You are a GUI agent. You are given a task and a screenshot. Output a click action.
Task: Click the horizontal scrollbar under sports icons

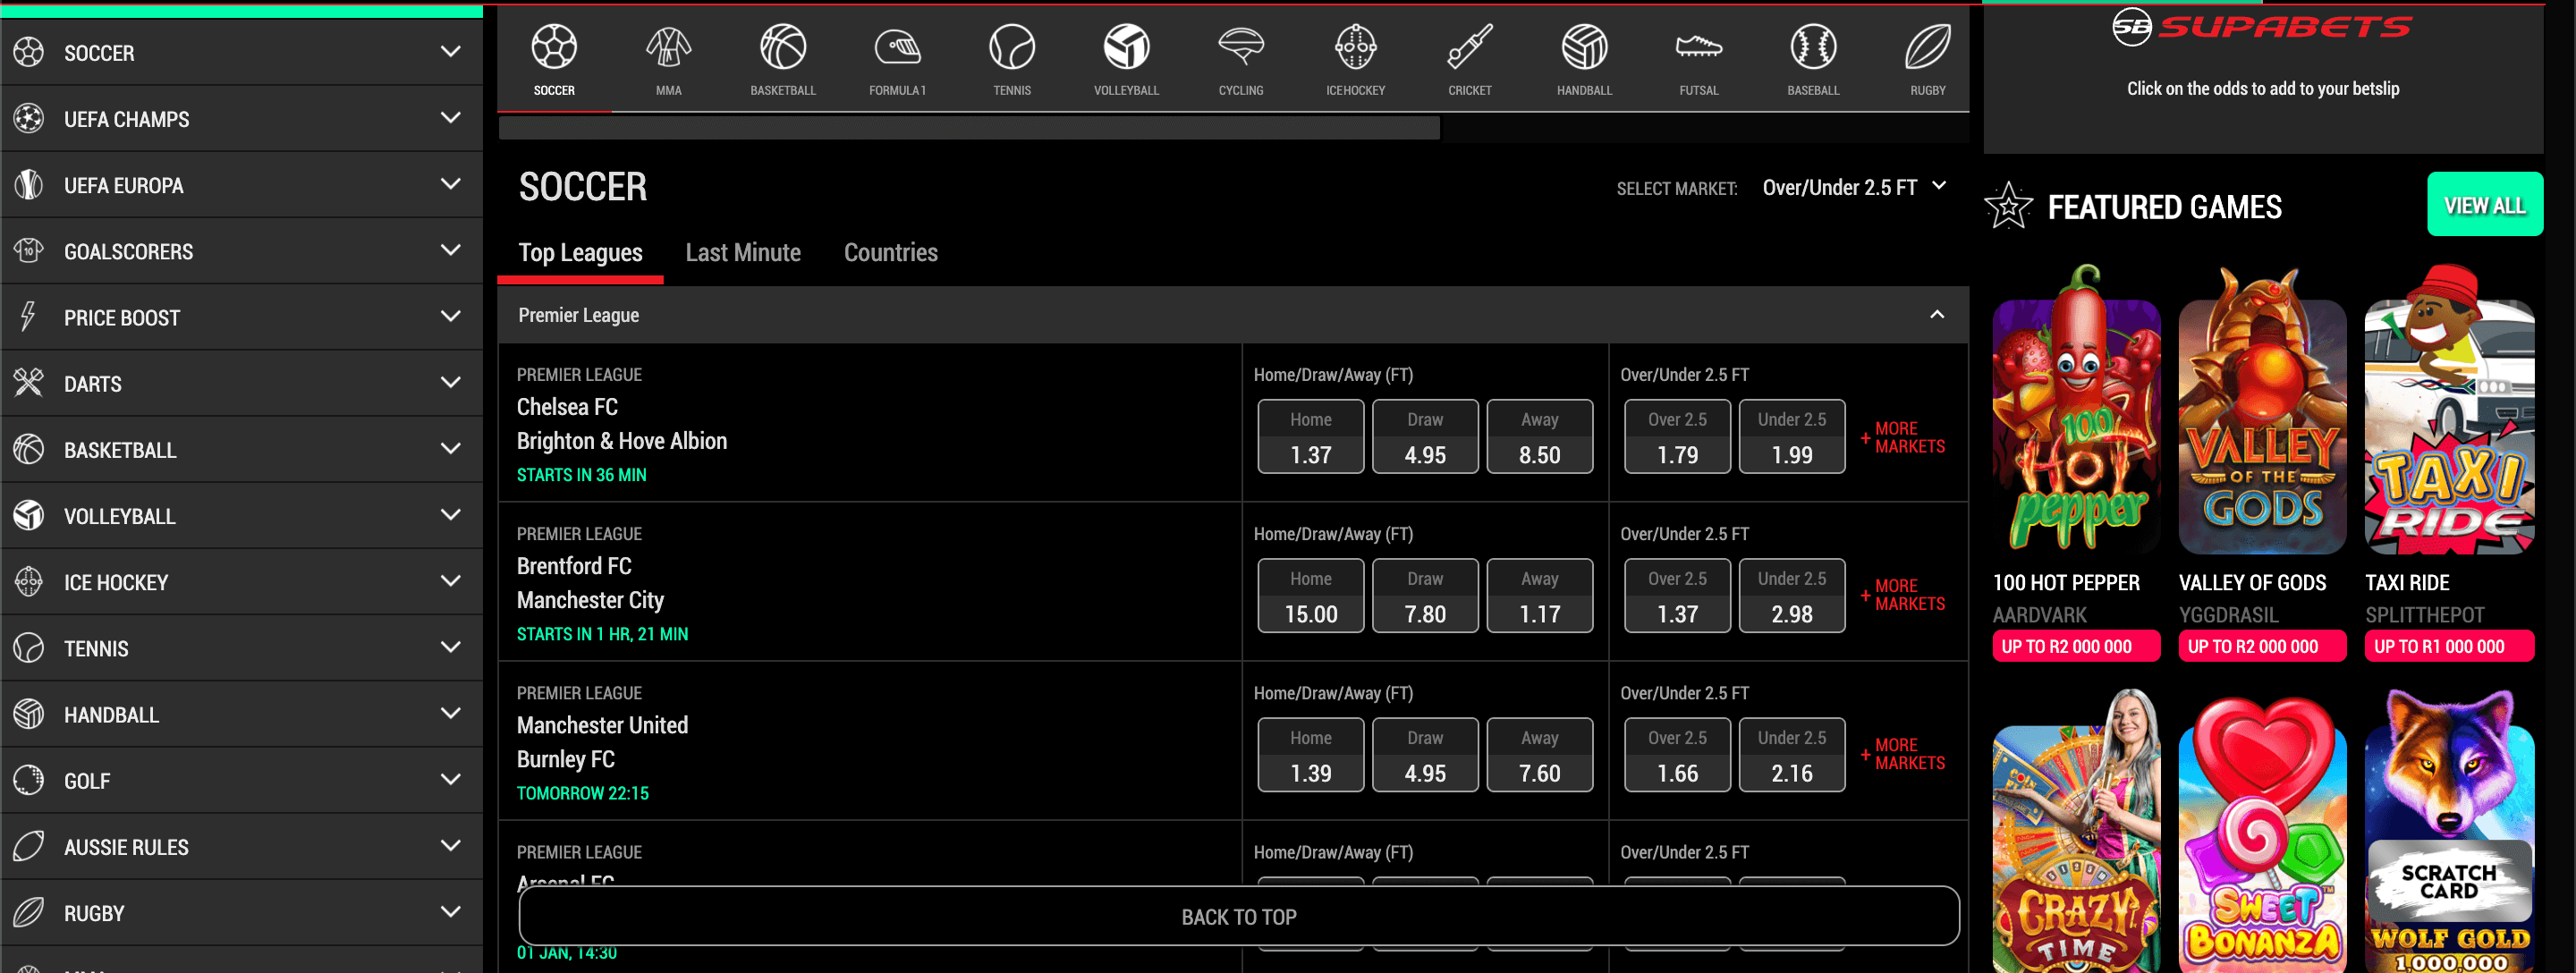click(x=969, y=128)
